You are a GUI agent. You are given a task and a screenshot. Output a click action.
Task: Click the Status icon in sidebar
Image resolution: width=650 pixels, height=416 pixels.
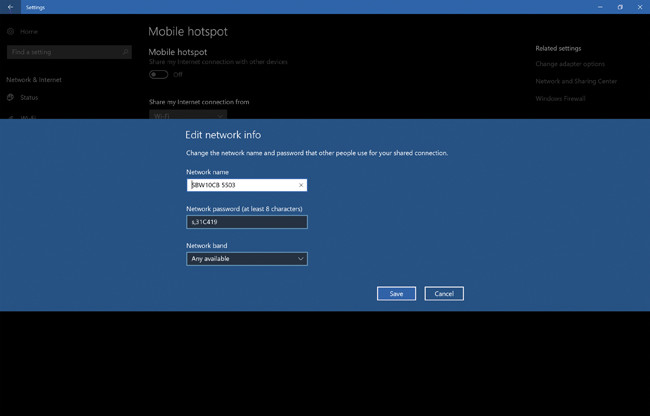[10, 97]
